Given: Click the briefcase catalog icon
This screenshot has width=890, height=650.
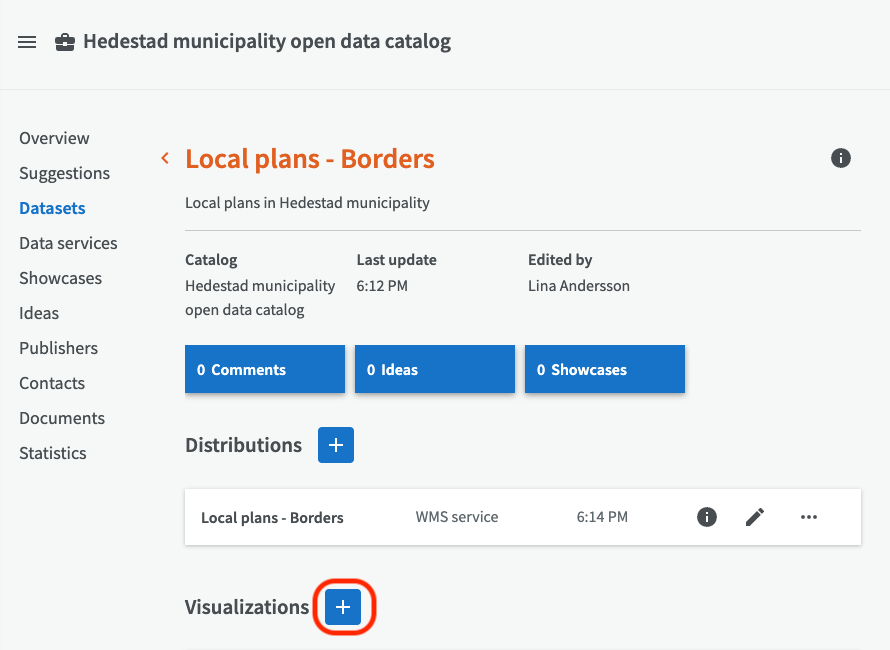Looking at the screenshot, I should click(64, 42).
